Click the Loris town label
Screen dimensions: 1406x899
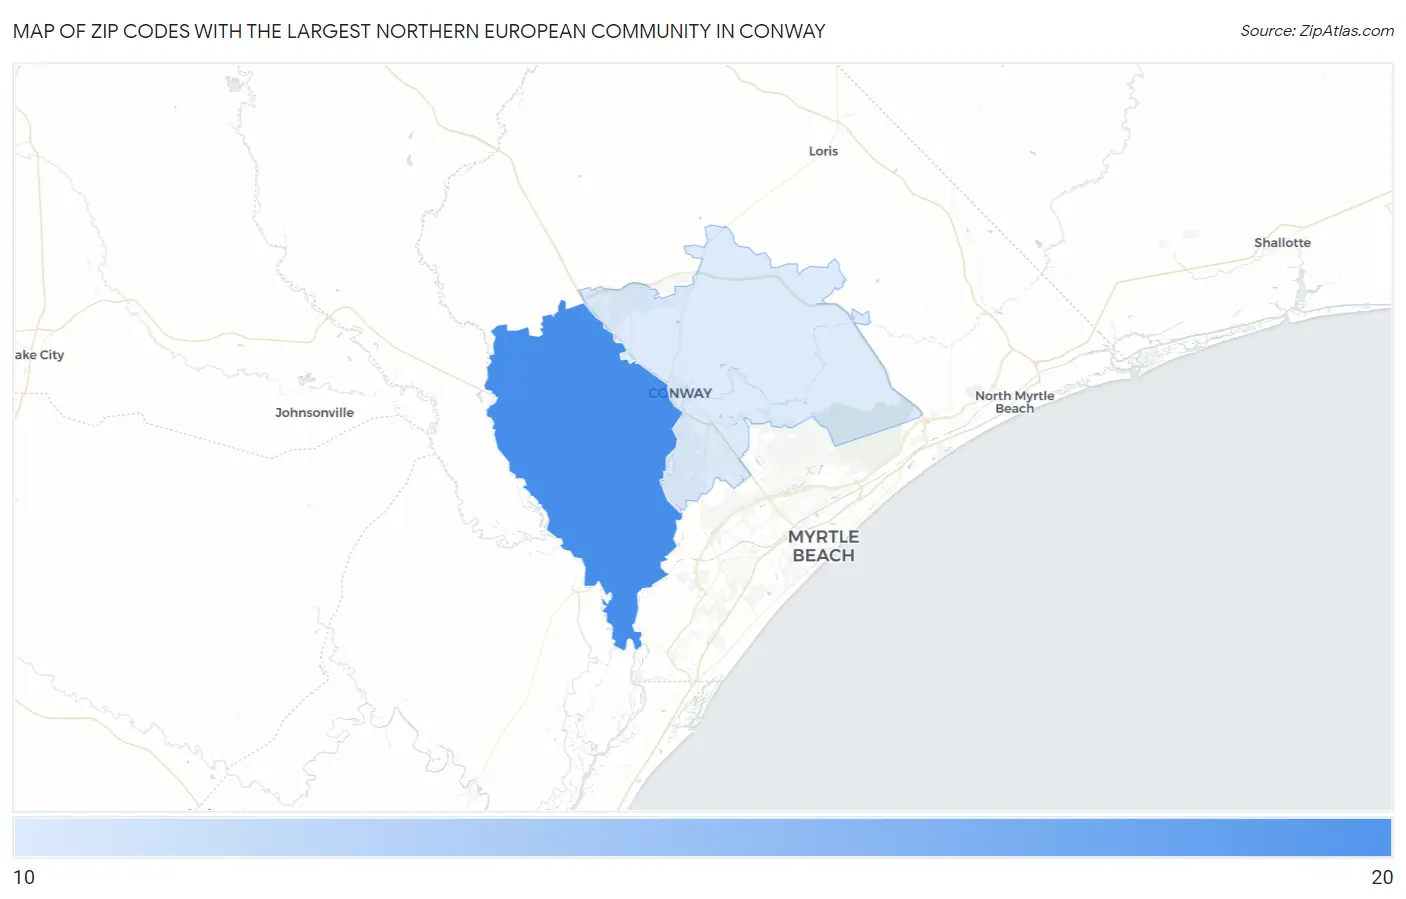pos(823,151)
